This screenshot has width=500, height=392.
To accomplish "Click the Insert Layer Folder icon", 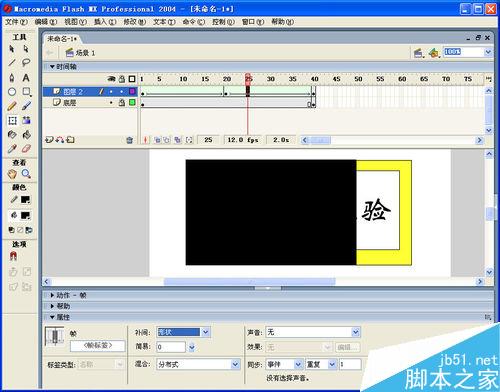I will (70, 140).
